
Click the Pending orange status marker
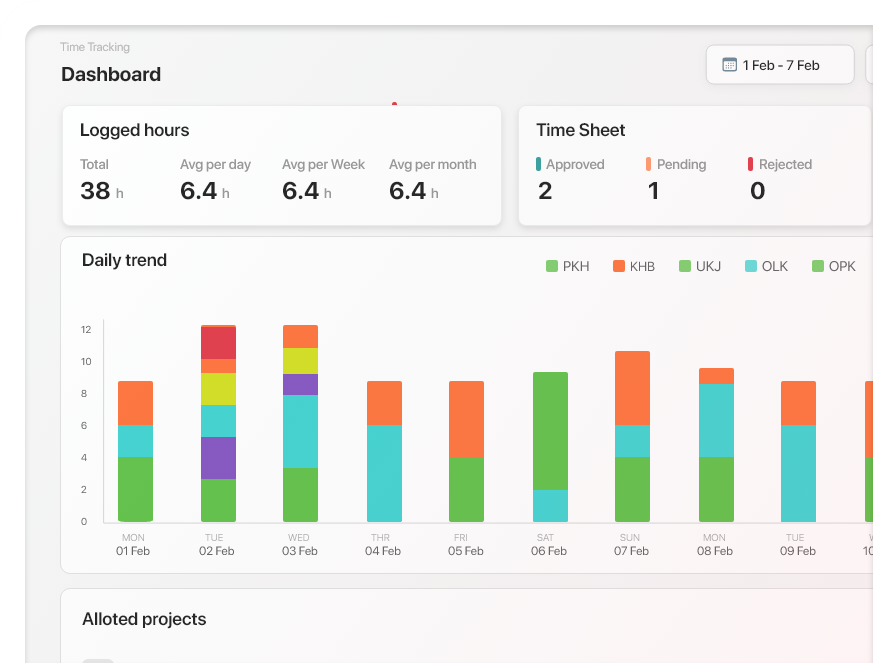tap(648, 164)
